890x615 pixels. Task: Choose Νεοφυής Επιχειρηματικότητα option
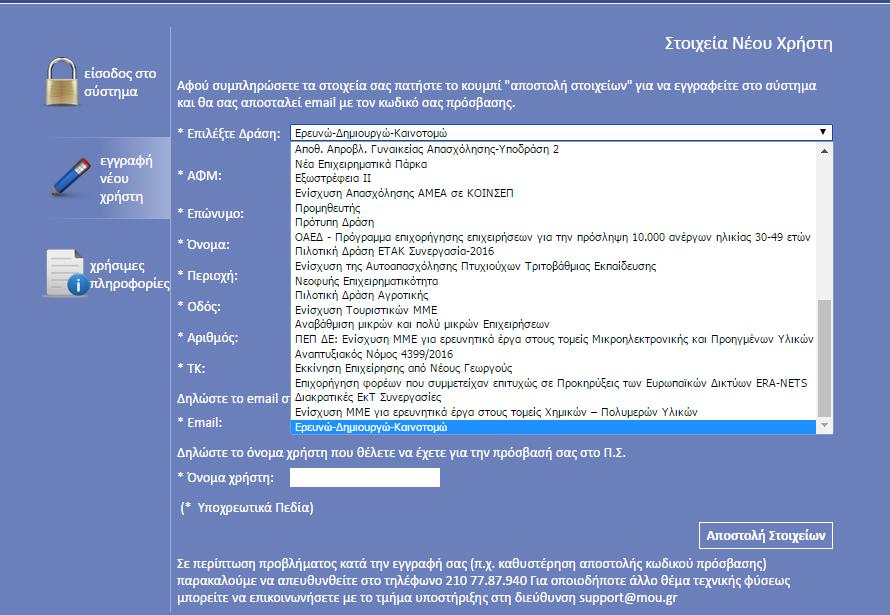click(553, 280)
